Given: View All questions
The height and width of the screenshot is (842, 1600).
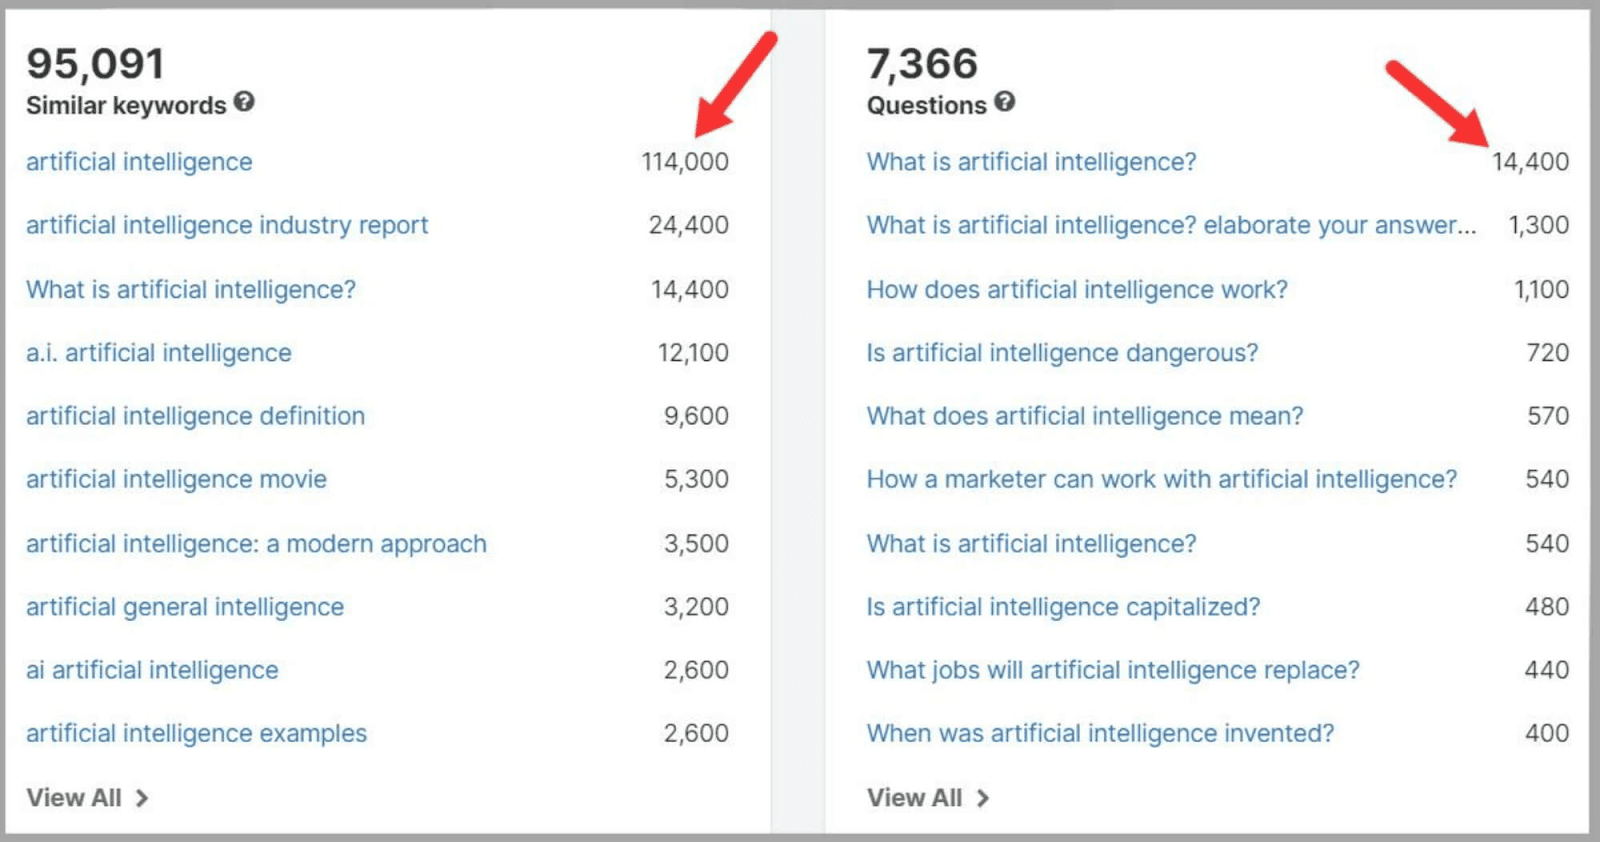Looking at the screenshot, I should 915,797.
